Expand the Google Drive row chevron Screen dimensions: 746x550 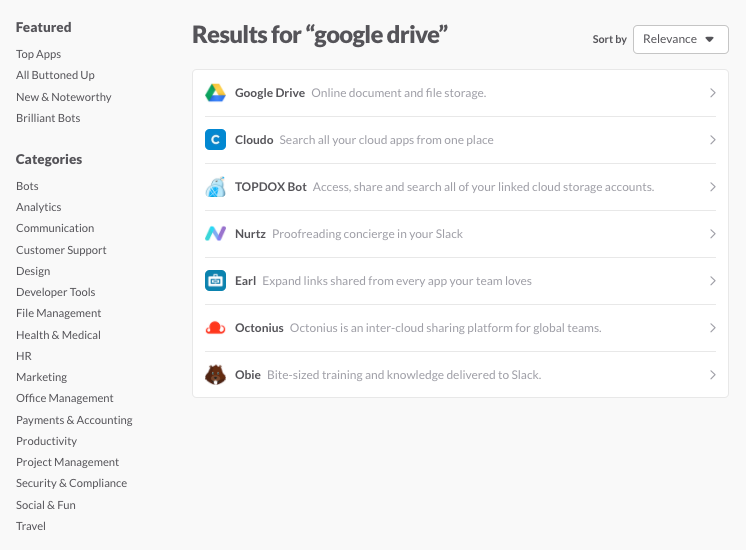[712, 93]
